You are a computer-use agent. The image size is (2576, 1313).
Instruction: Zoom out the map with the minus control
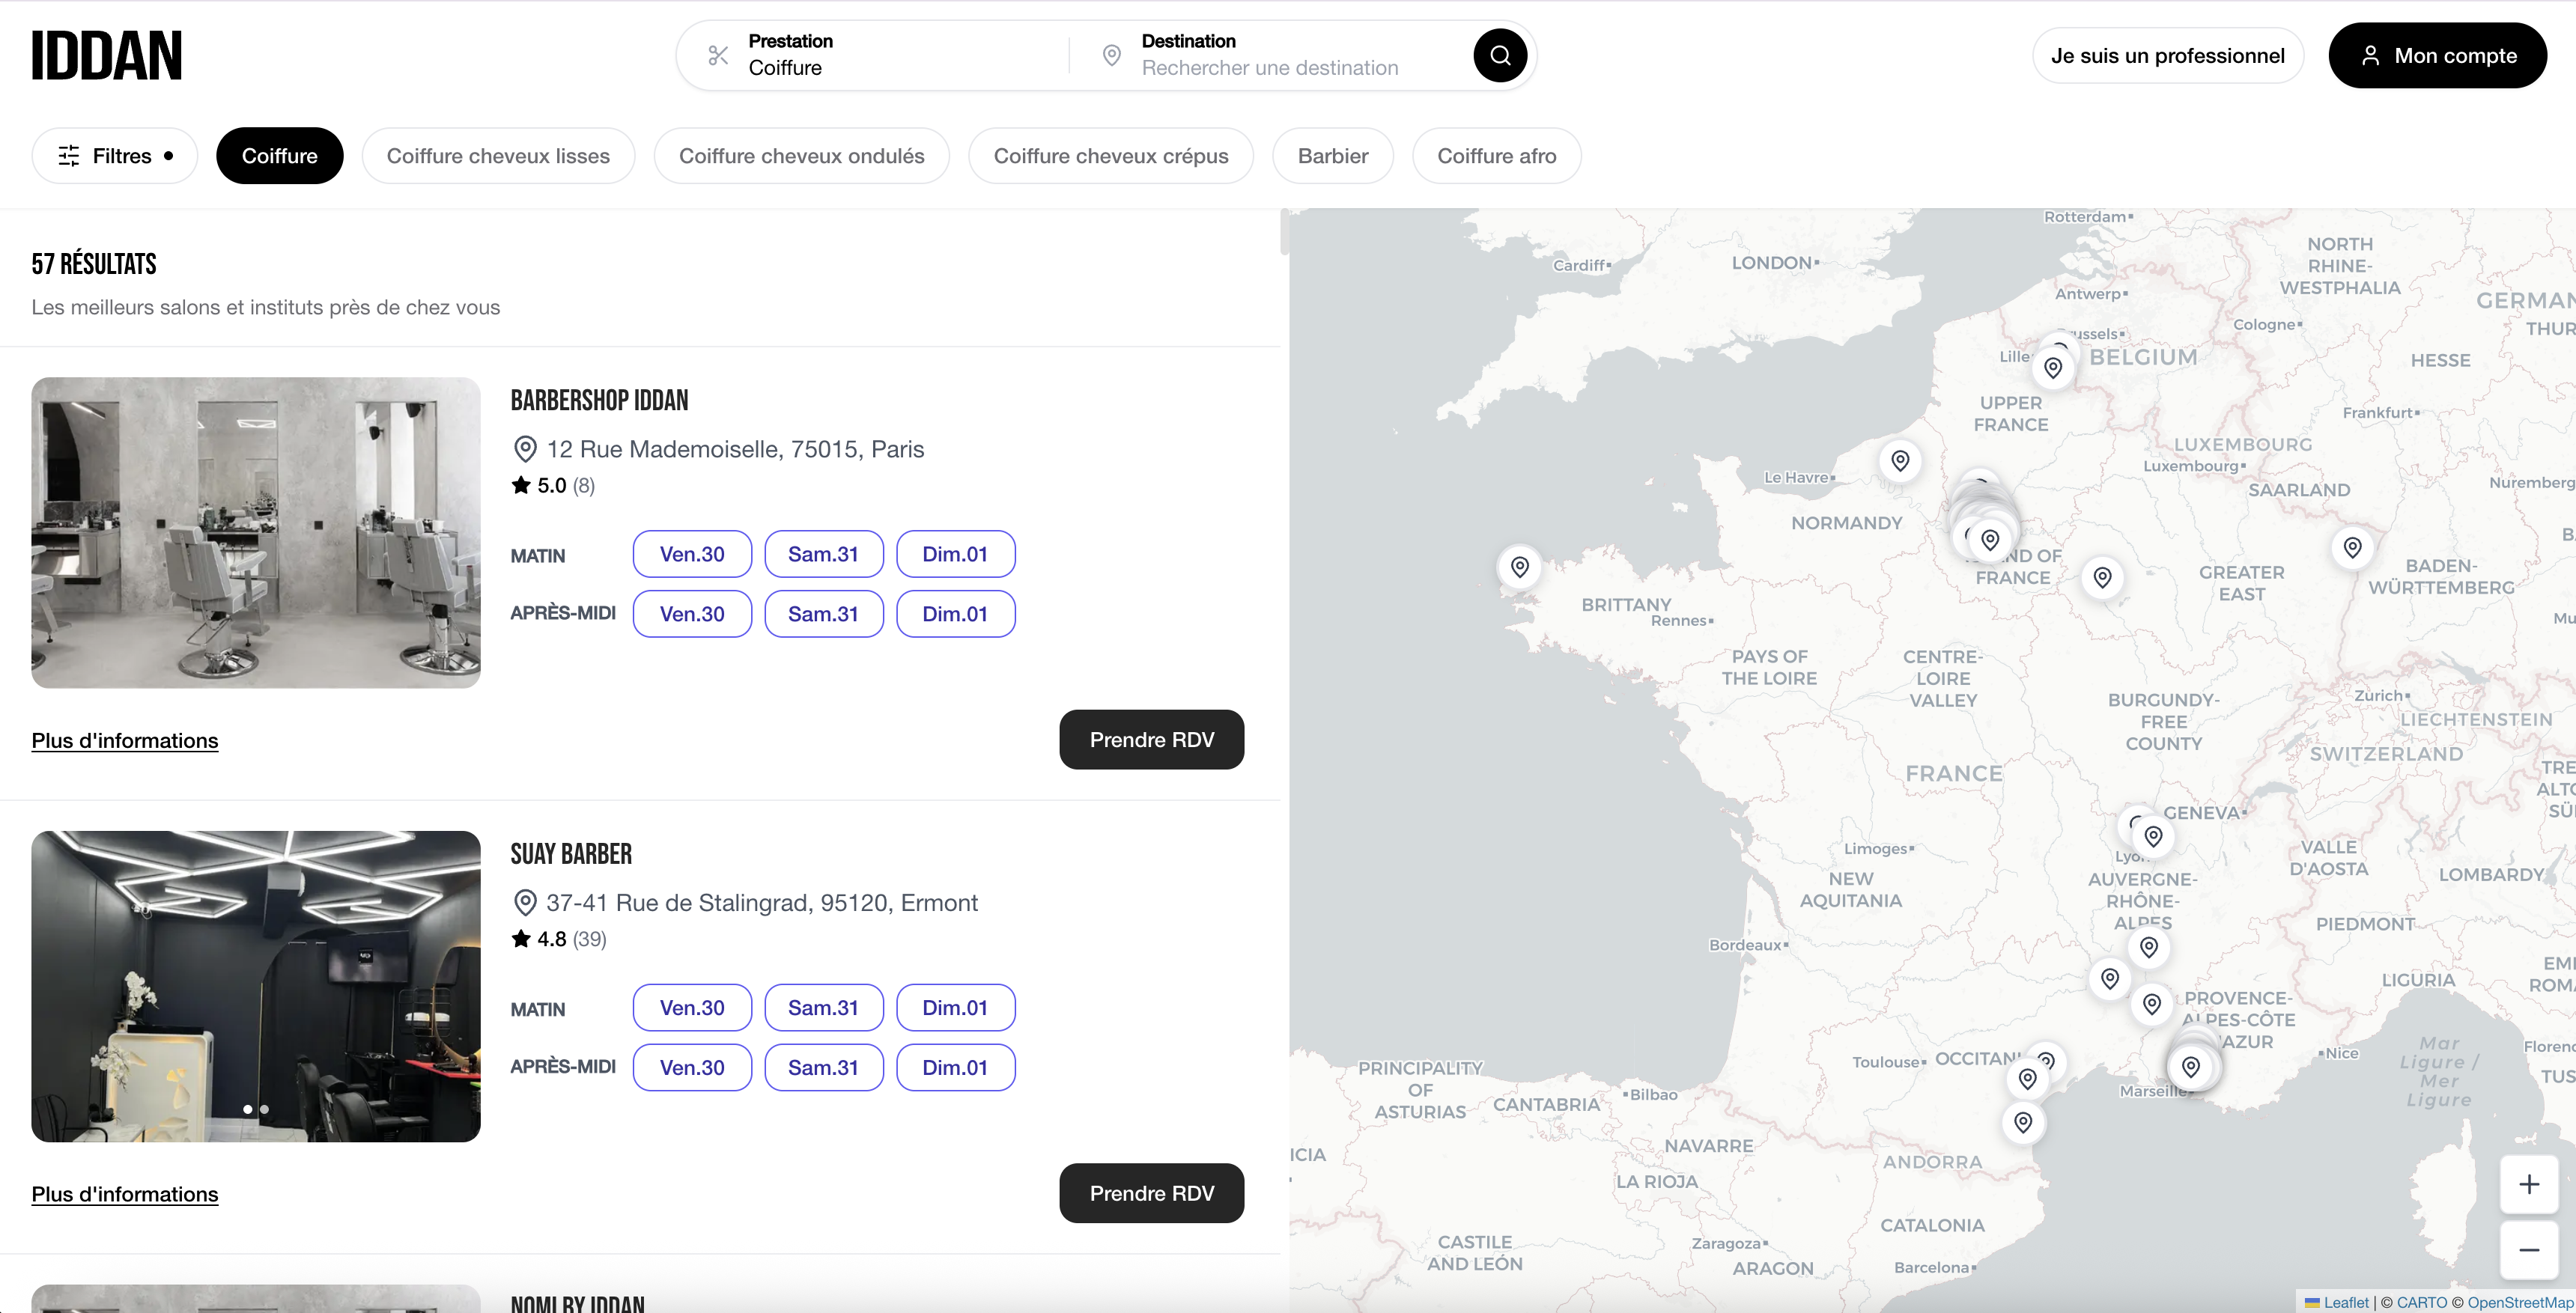[x=2529, y=1249]
